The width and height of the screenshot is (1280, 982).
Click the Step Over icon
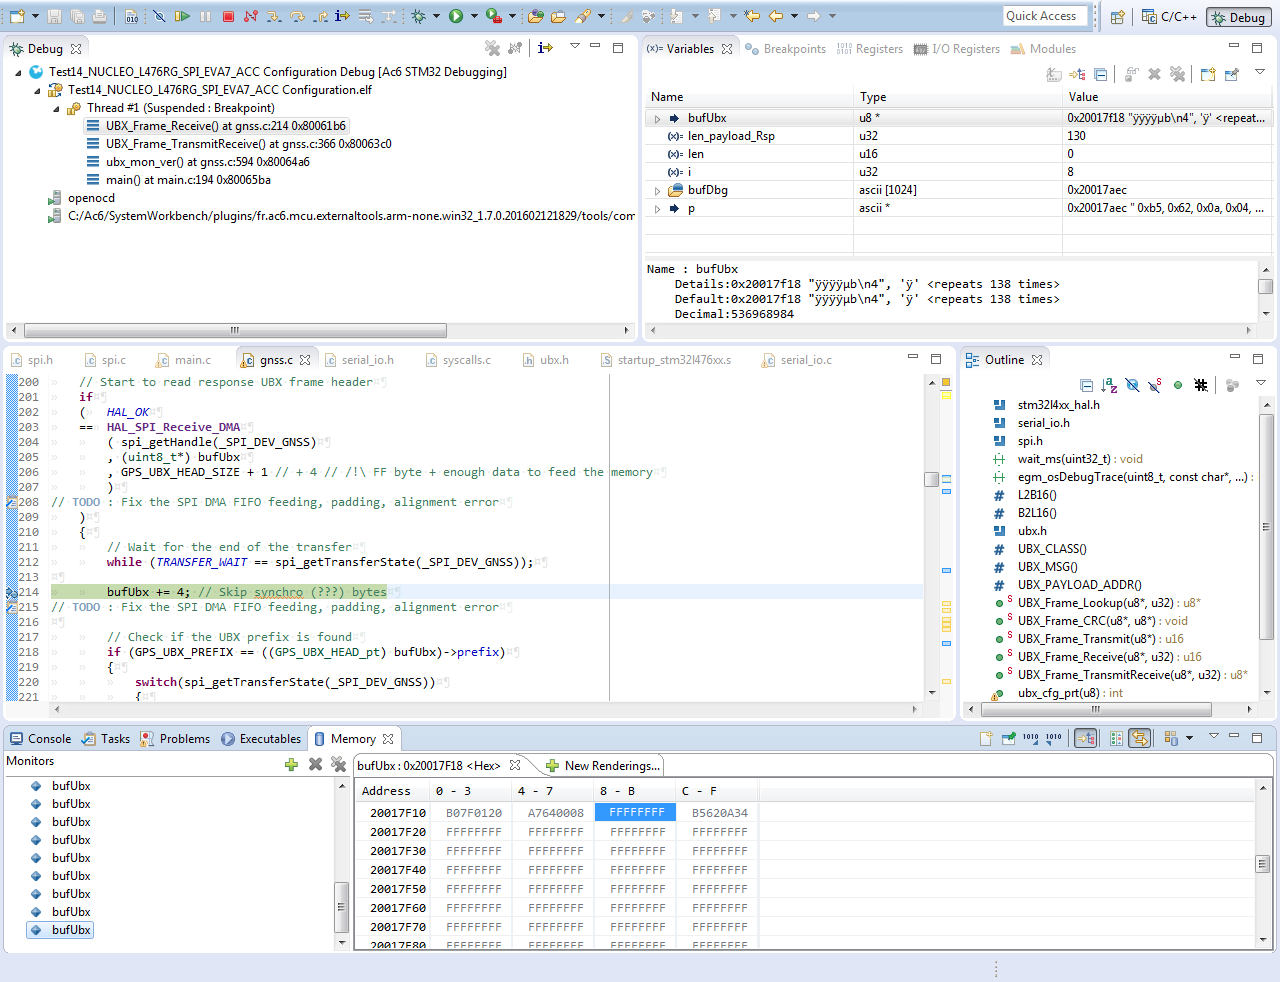[x=297, y=16]
